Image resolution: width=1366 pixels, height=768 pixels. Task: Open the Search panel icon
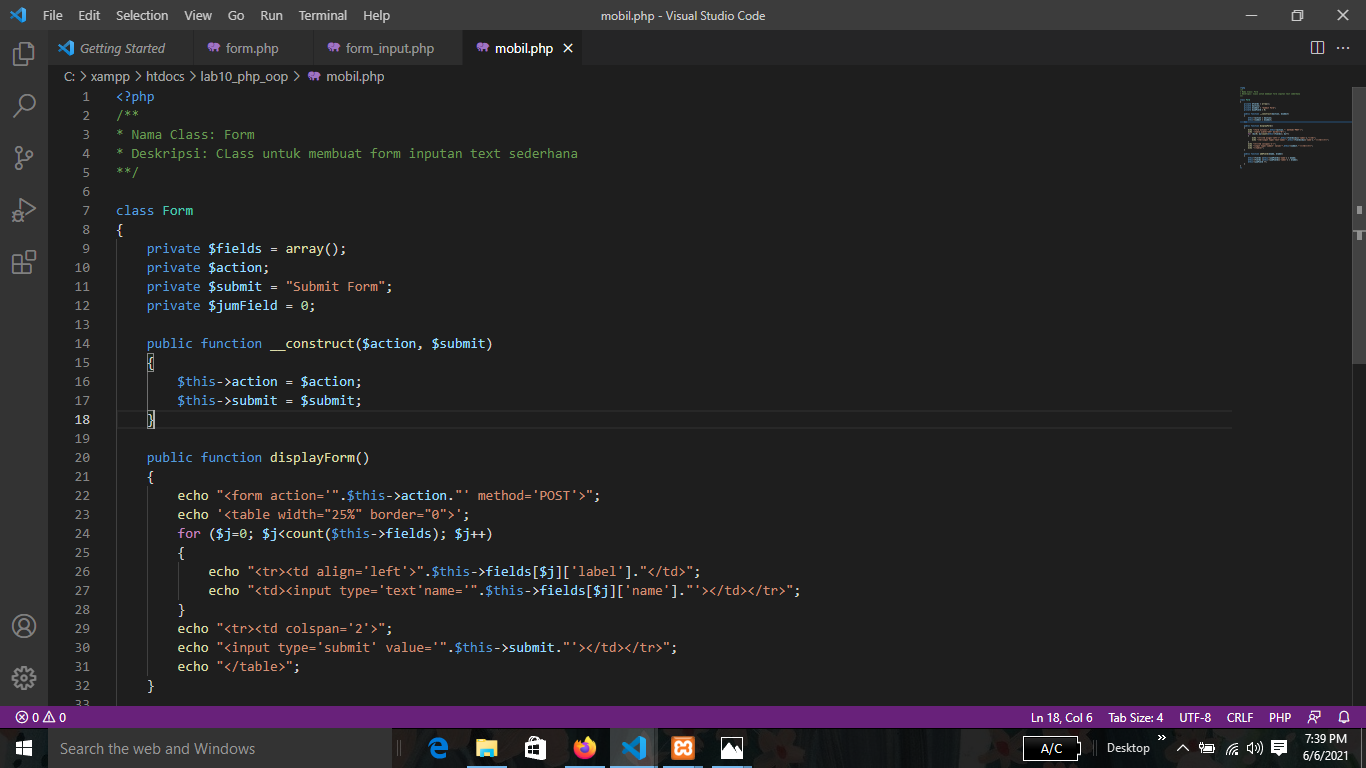(x=23, y=105)
